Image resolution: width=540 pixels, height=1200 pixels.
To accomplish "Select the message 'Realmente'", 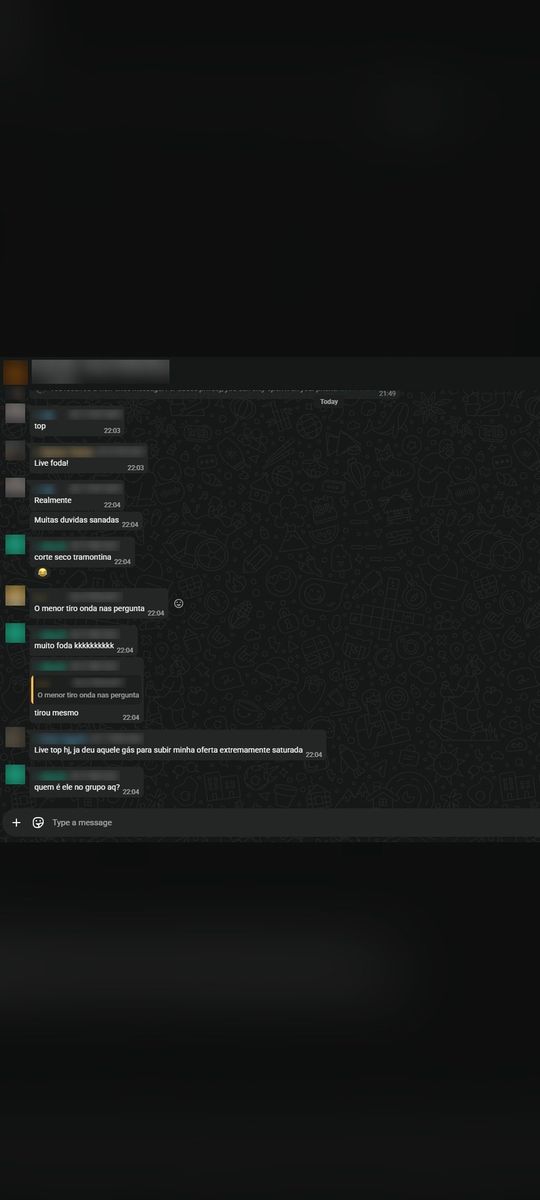I will click(53, 500).
